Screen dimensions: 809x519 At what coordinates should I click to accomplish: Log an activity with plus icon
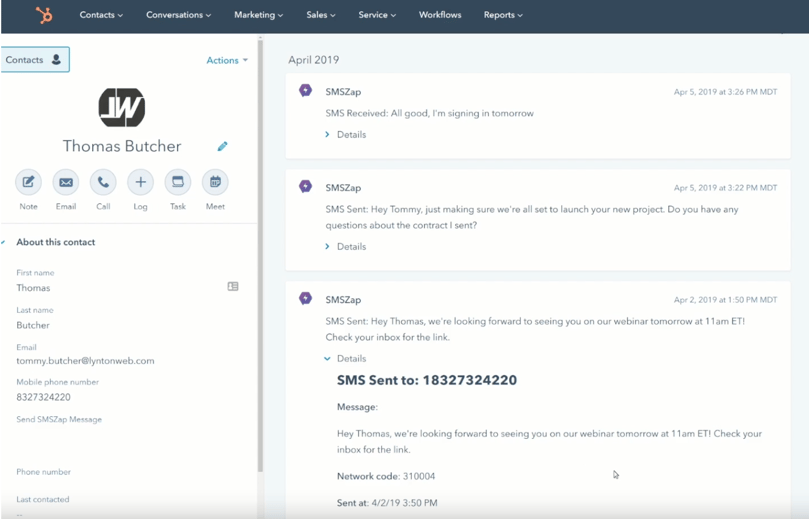pyautogui.click(x=140, y=182)
